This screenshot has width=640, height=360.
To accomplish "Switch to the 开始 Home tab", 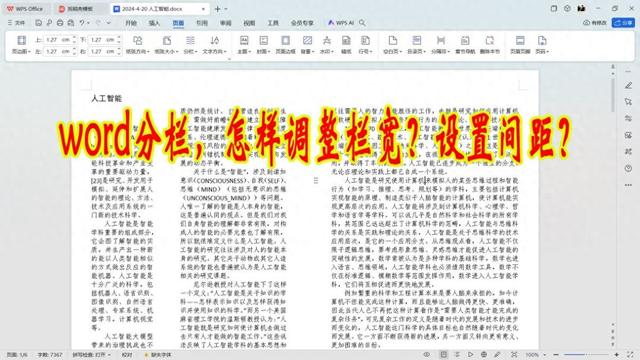I will 131,23.
